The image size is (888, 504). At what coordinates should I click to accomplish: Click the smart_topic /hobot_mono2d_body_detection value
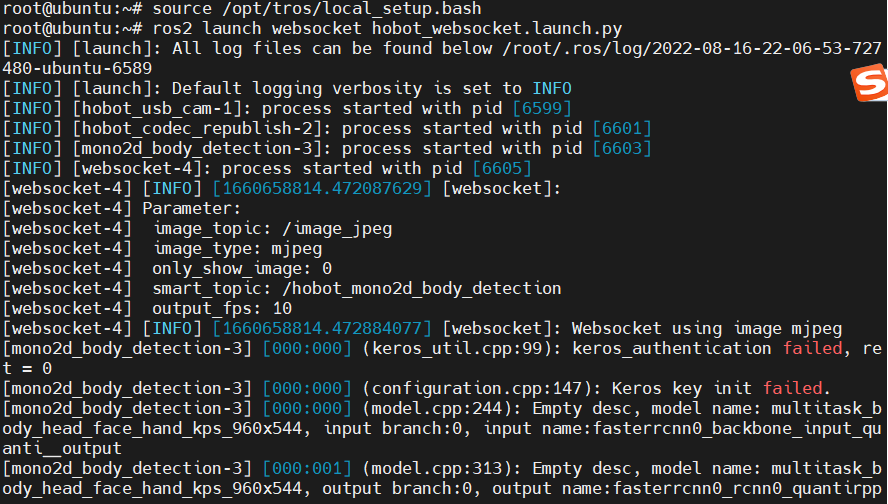pyautogui.click(x=422, y=289)
